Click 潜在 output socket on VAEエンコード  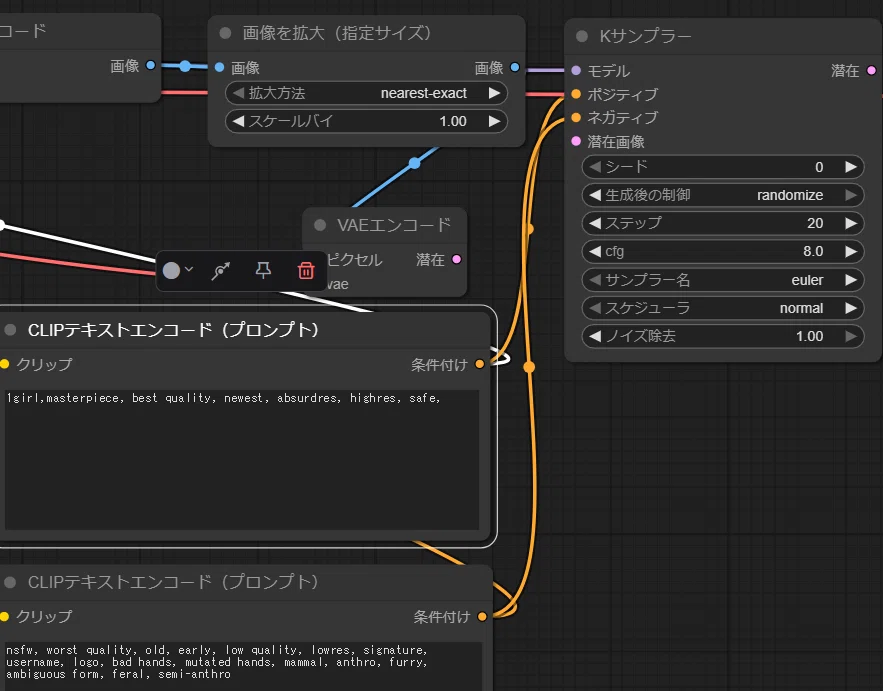(x=457, y=259)
